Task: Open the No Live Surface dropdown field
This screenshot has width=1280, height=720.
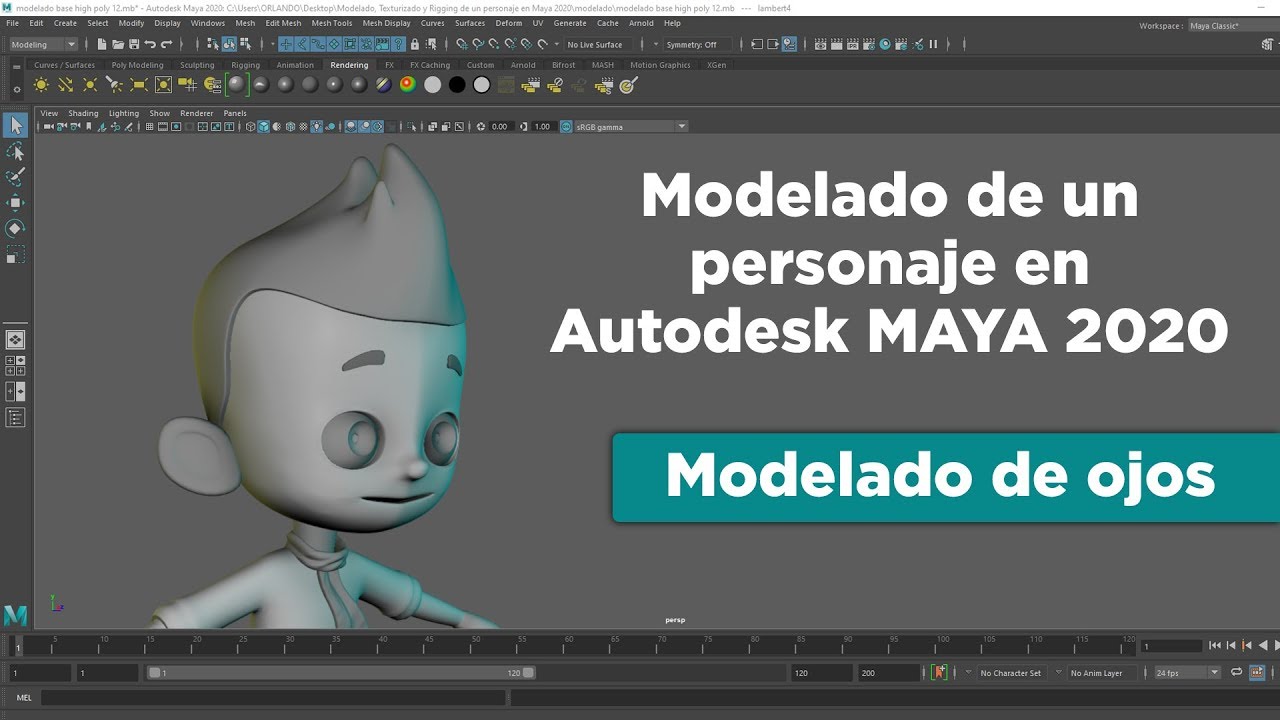Action: [598, 44]
